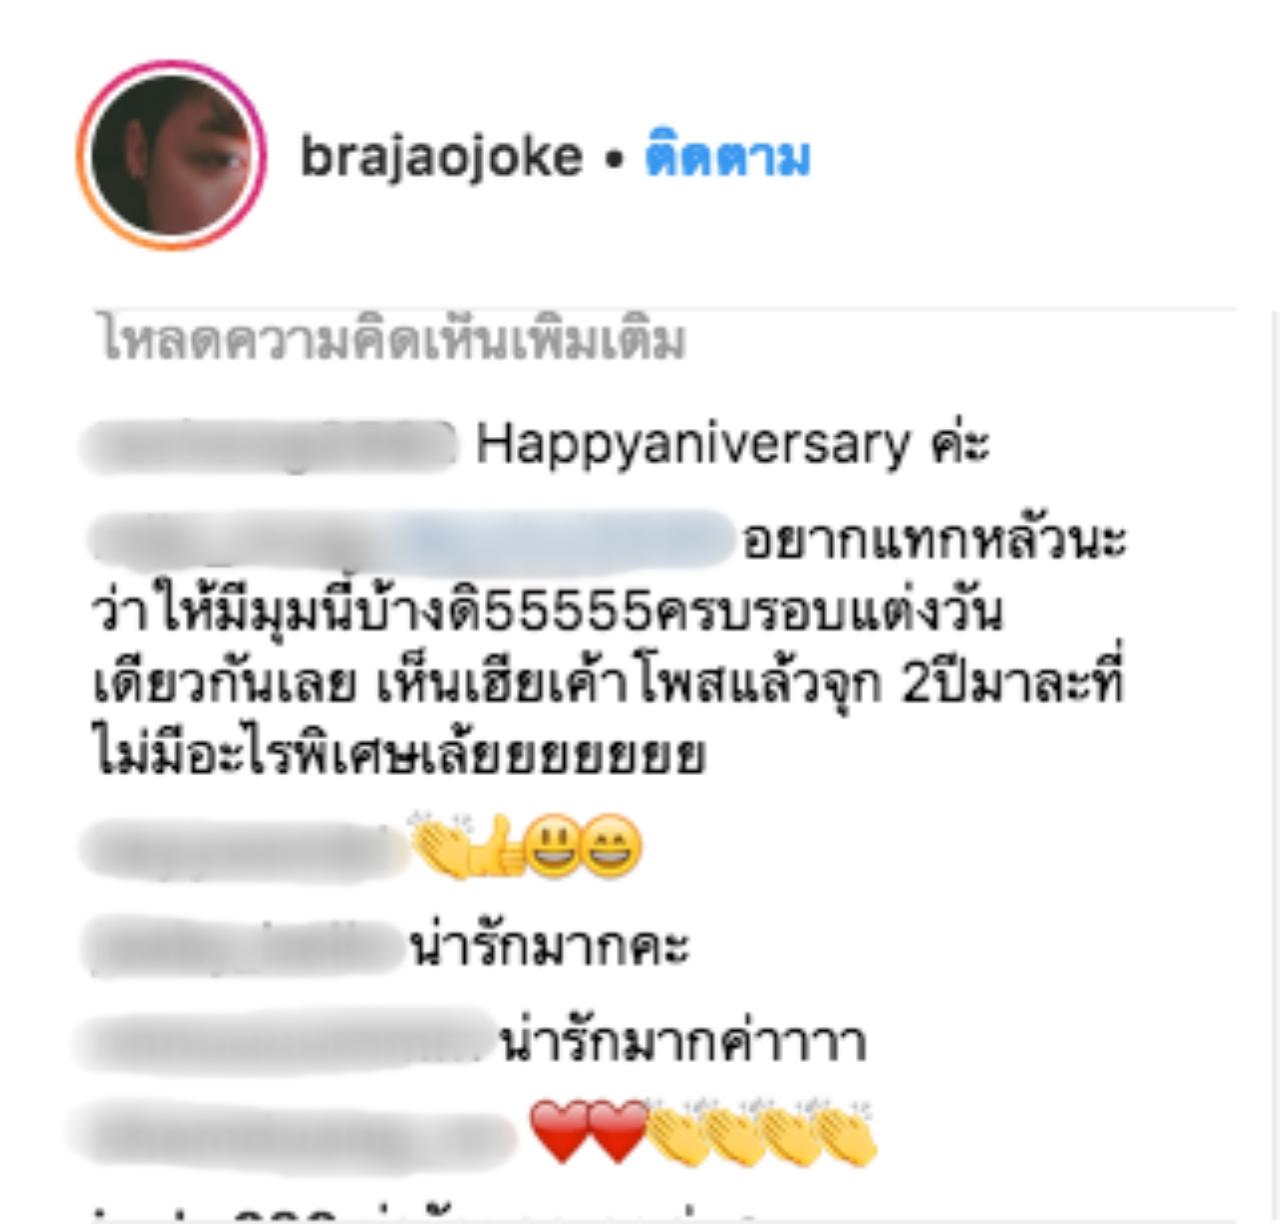Open blurred username before น่ารักมากคะ
This screenshot has width=1280, height=1224.
pyautogui.click(x=242, y=947)
